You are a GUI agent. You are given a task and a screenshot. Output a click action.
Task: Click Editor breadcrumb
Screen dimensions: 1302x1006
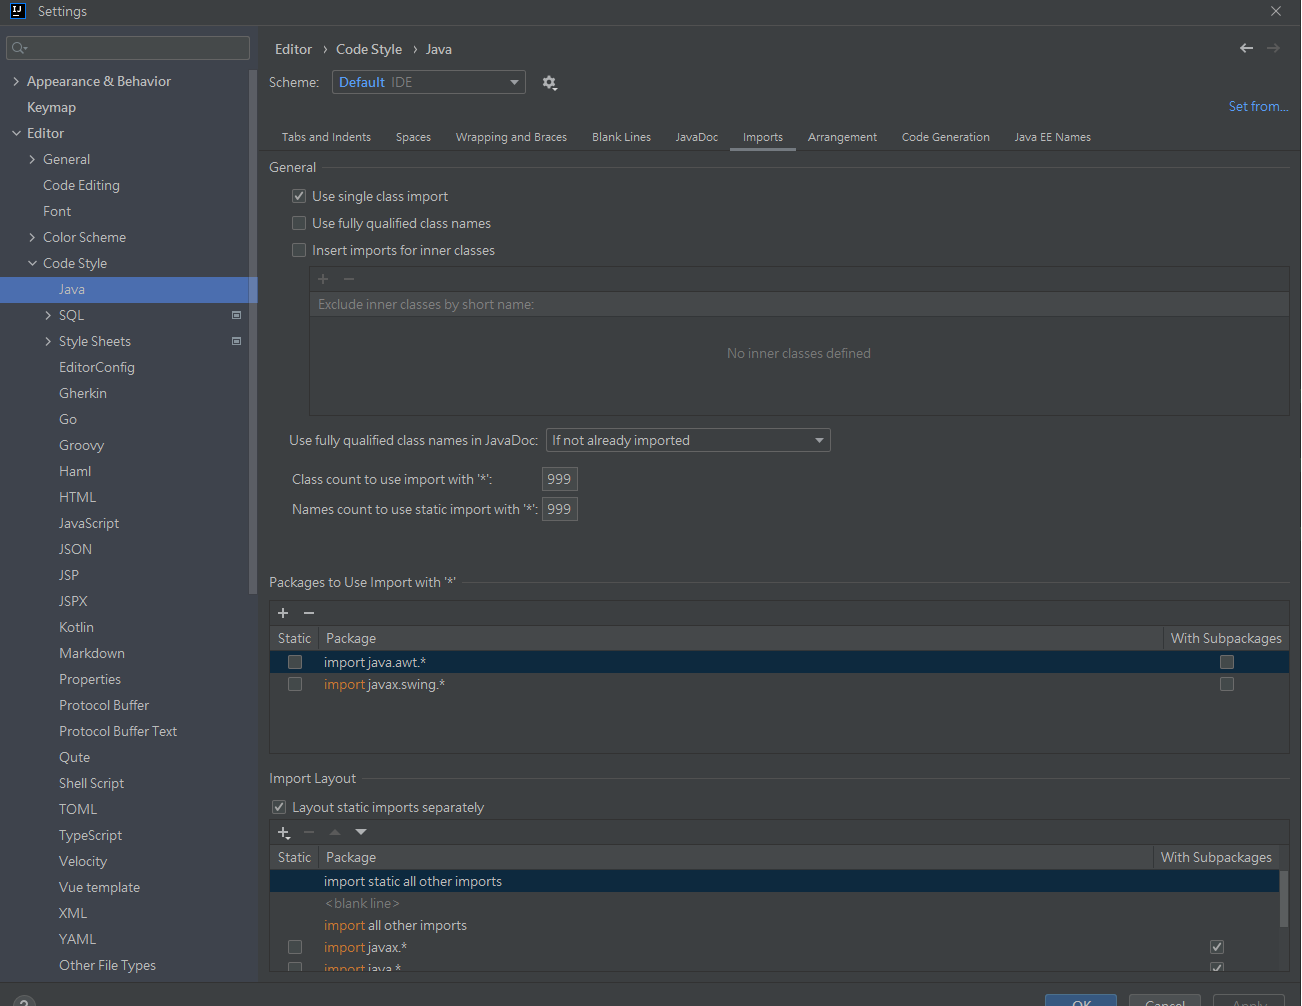[293, 49]
